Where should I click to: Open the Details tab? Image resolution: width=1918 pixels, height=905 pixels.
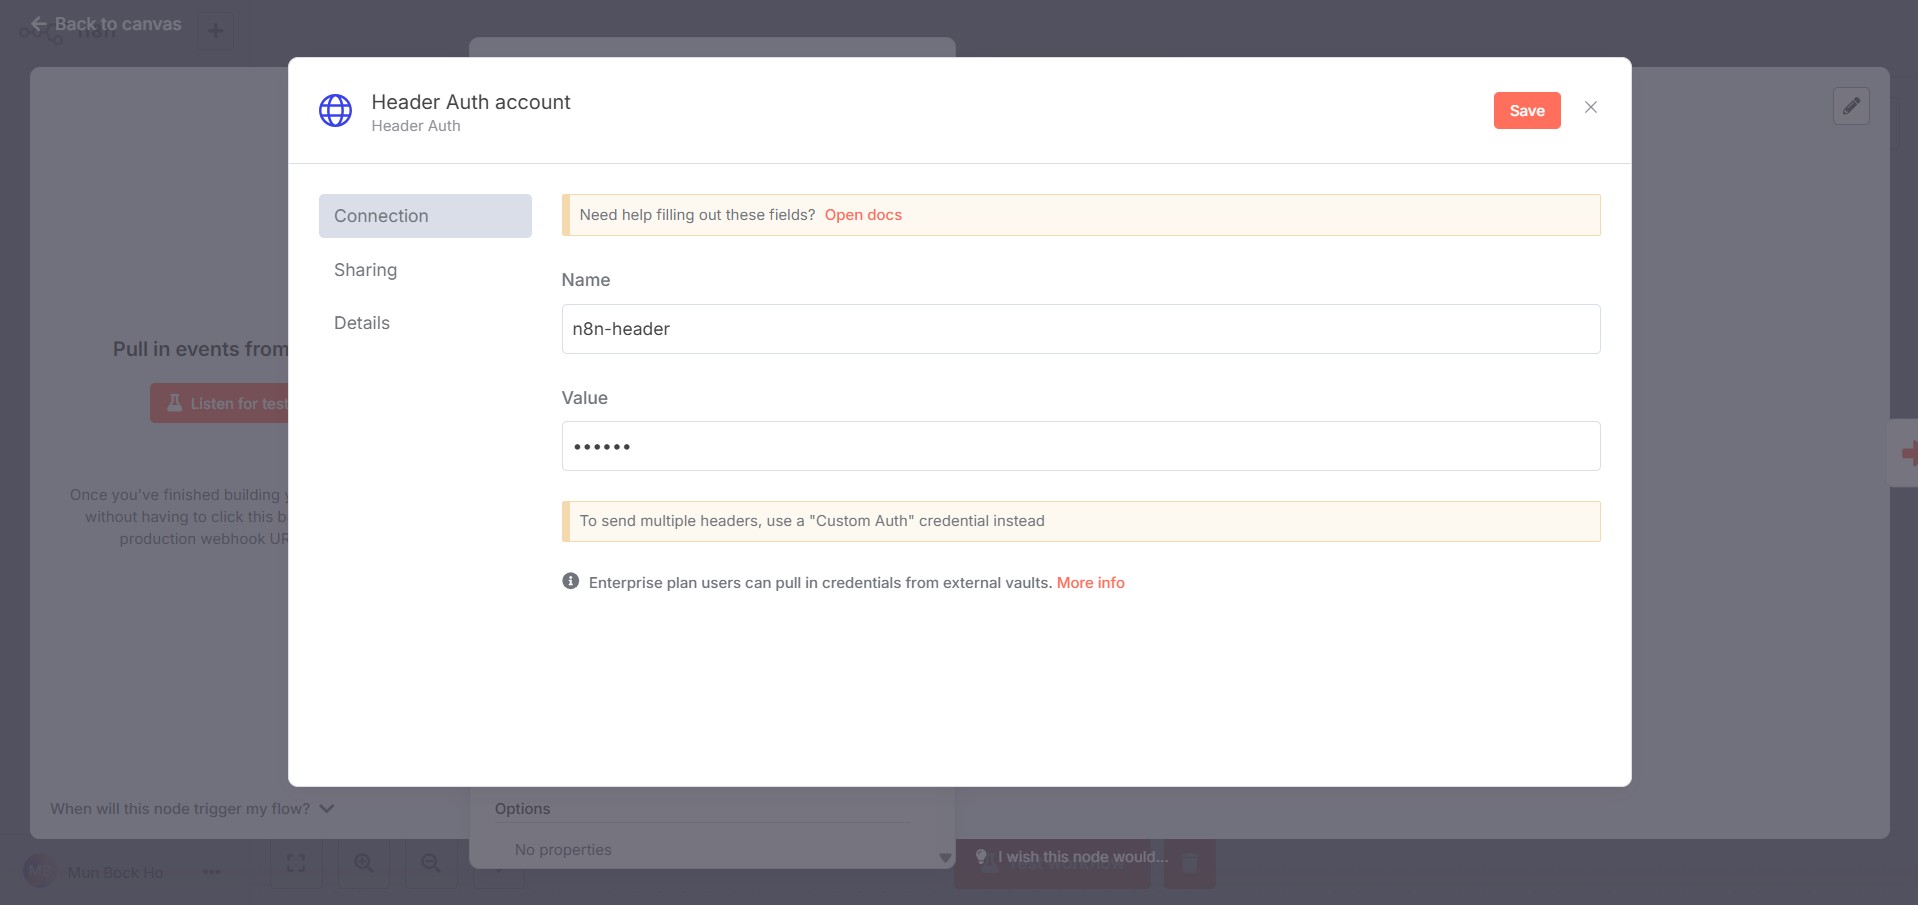coord(362,323)
